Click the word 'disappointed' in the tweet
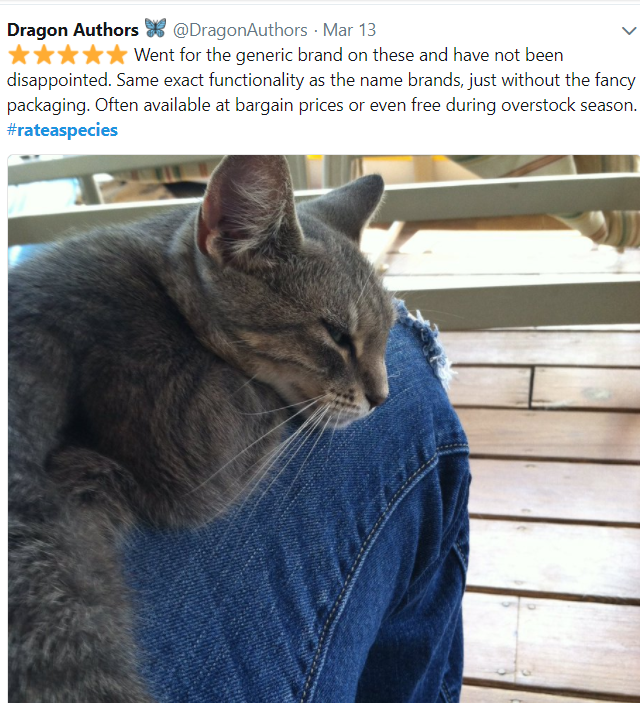The image size is (640, 703). (x=58, y=81)
